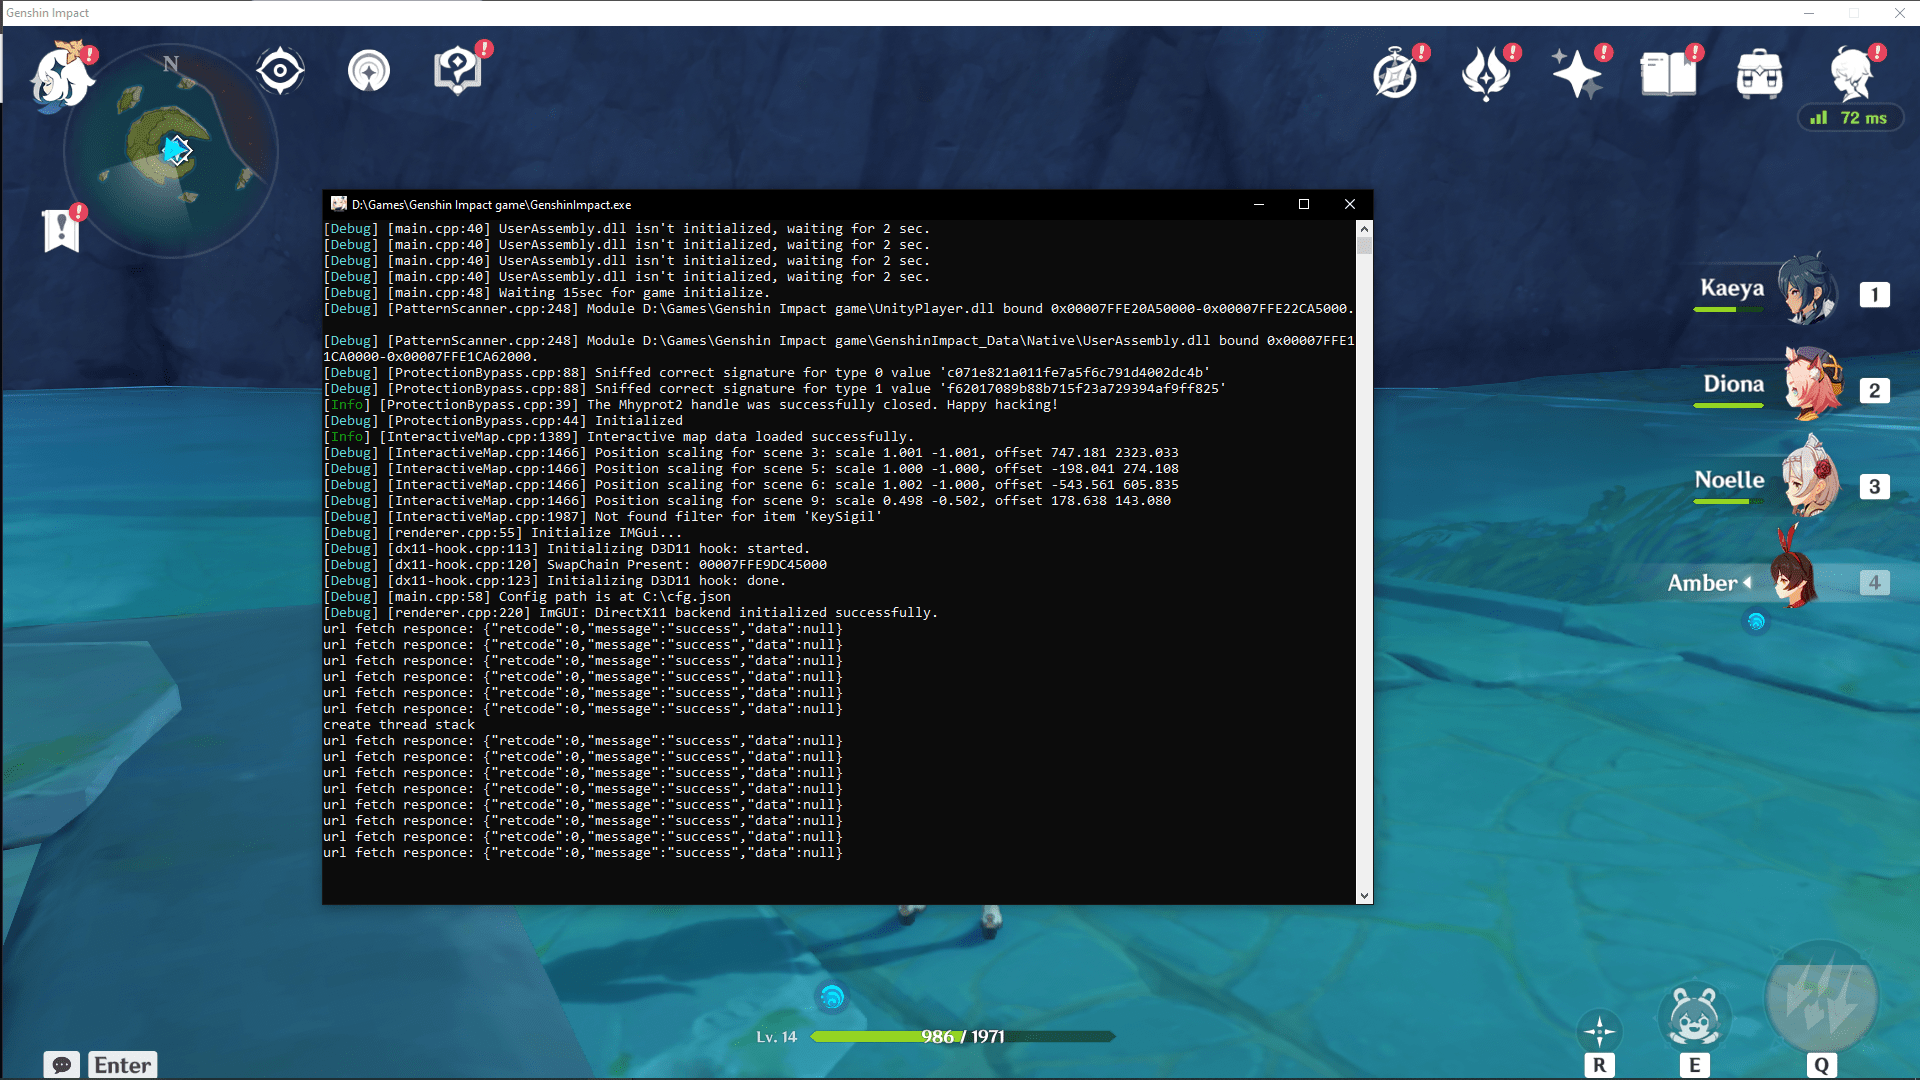Click the 'ImGUI: DirectX11 backend initialized' line

pyautogui.click(x=631, y=613)
